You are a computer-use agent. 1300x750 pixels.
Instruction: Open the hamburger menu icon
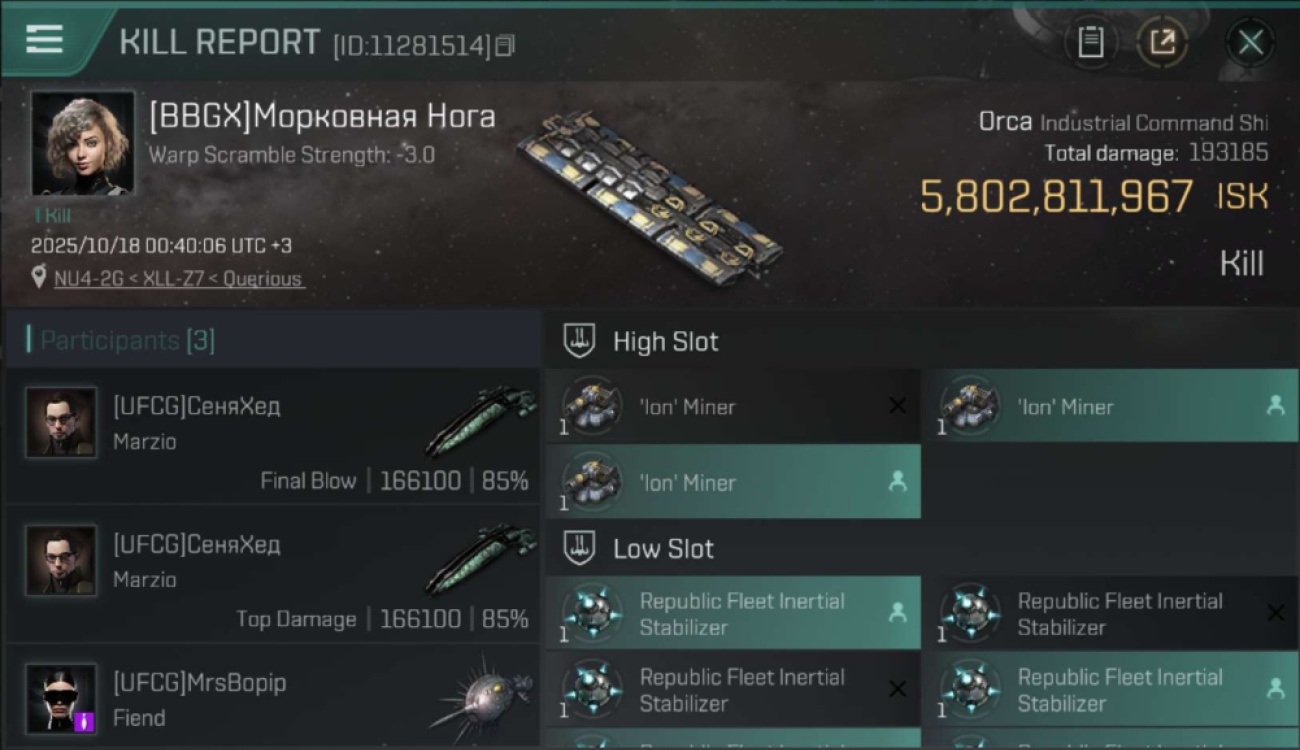pyautogui.click(x=45, y=39)
